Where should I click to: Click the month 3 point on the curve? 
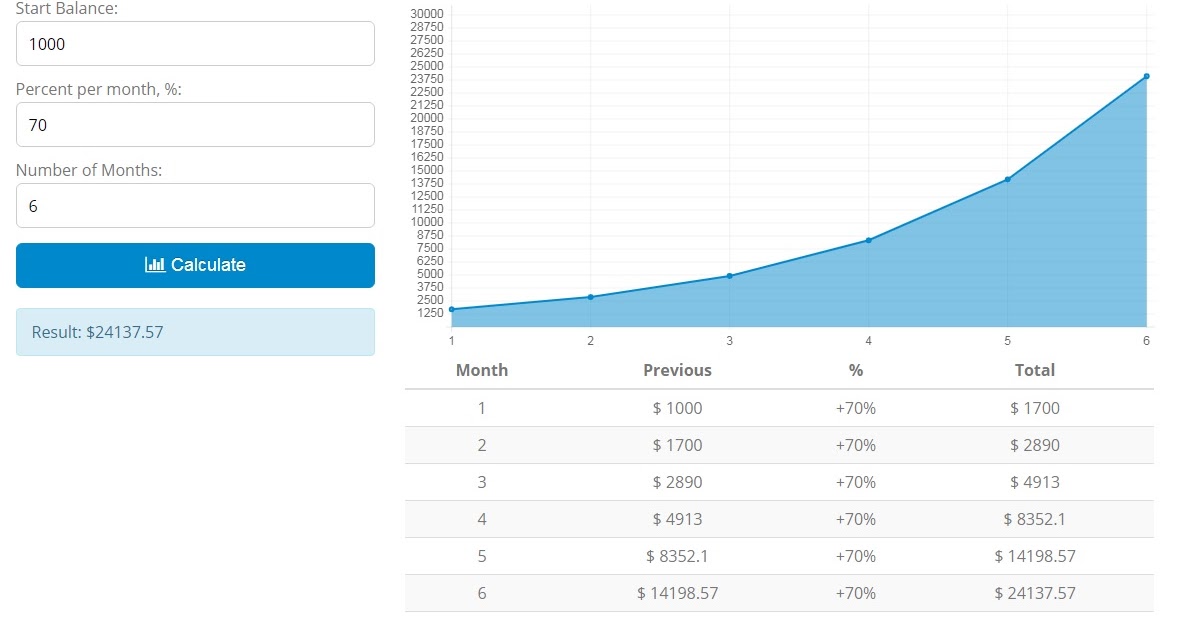click(729, 275)
